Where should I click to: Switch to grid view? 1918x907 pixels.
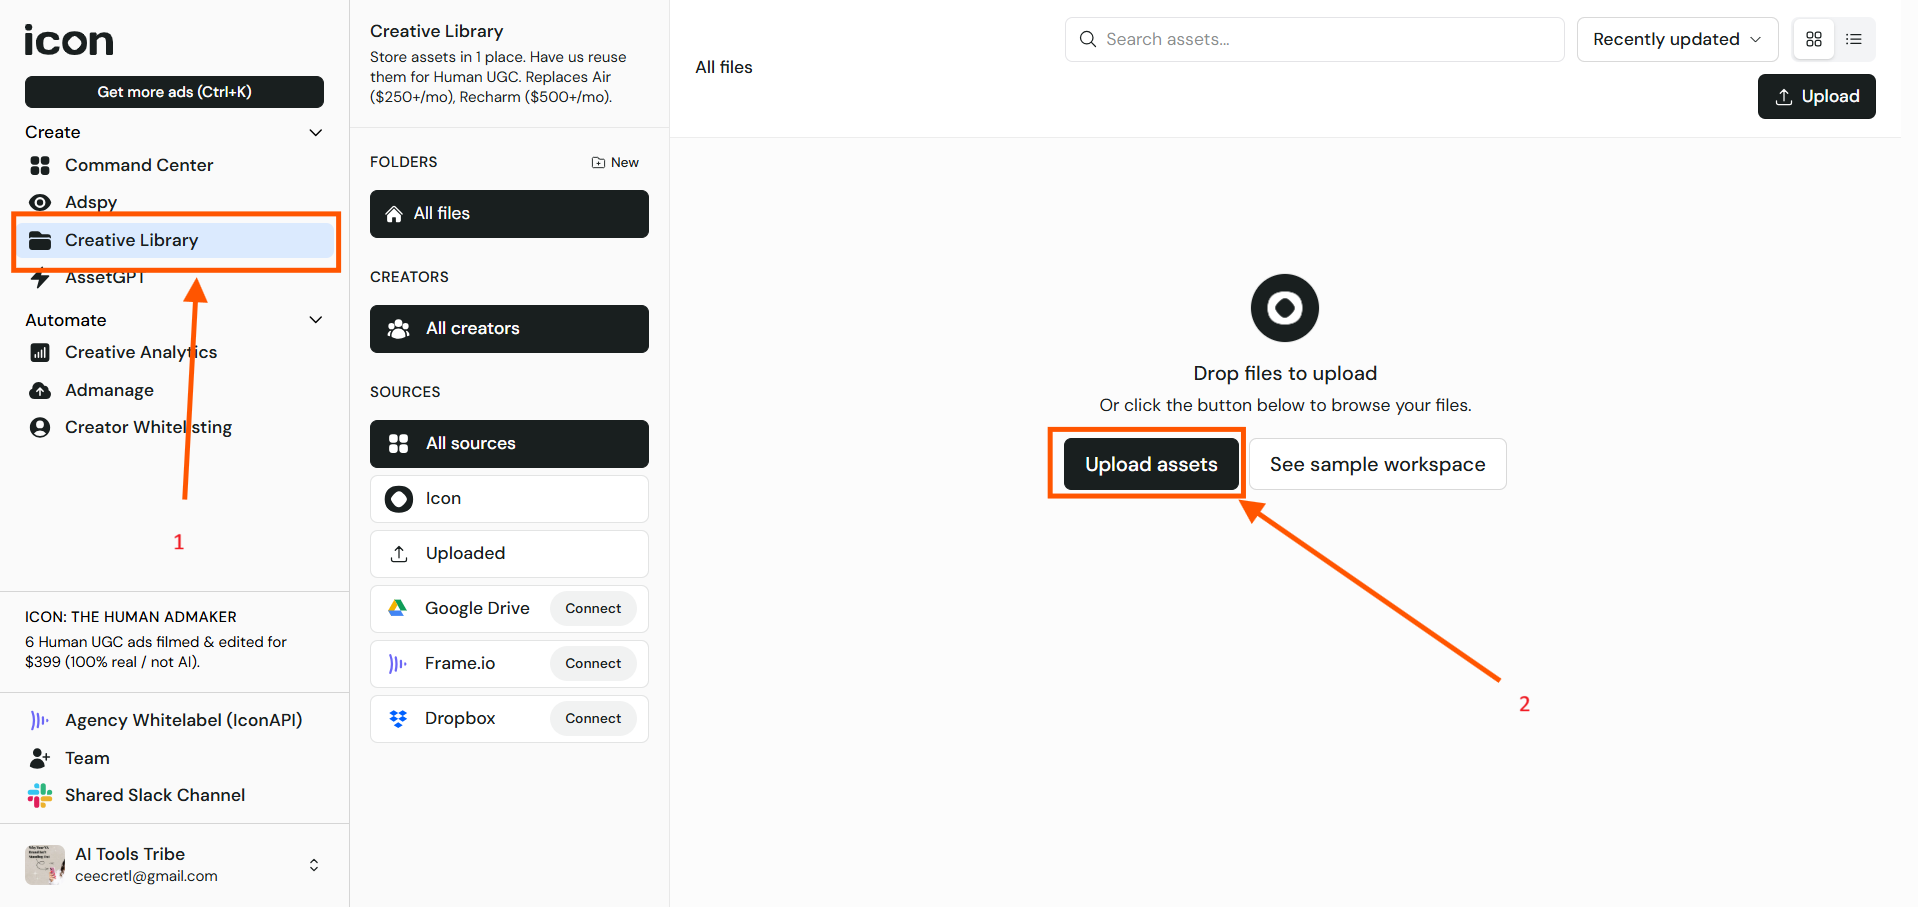1814,39
